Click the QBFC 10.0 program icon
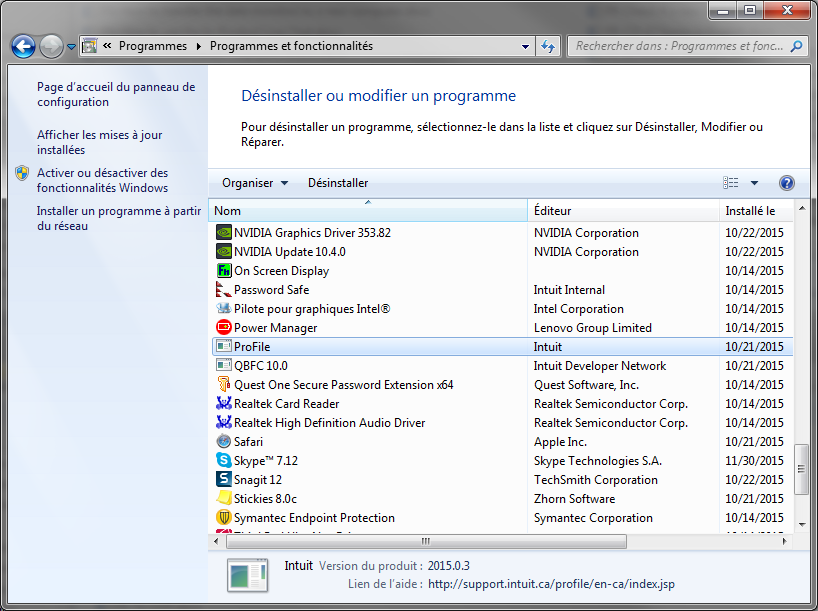 click(x=224, y=366)
